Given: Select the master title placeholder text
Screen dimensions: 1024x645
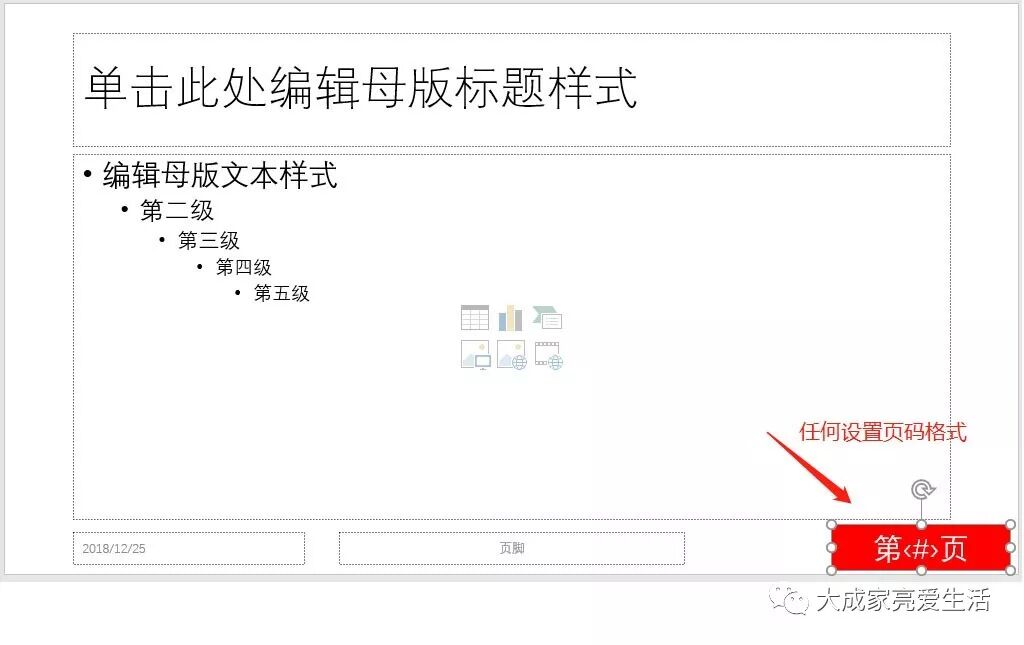Looking at the screenshot, I should pyautogui.click(x=360, y=87).
